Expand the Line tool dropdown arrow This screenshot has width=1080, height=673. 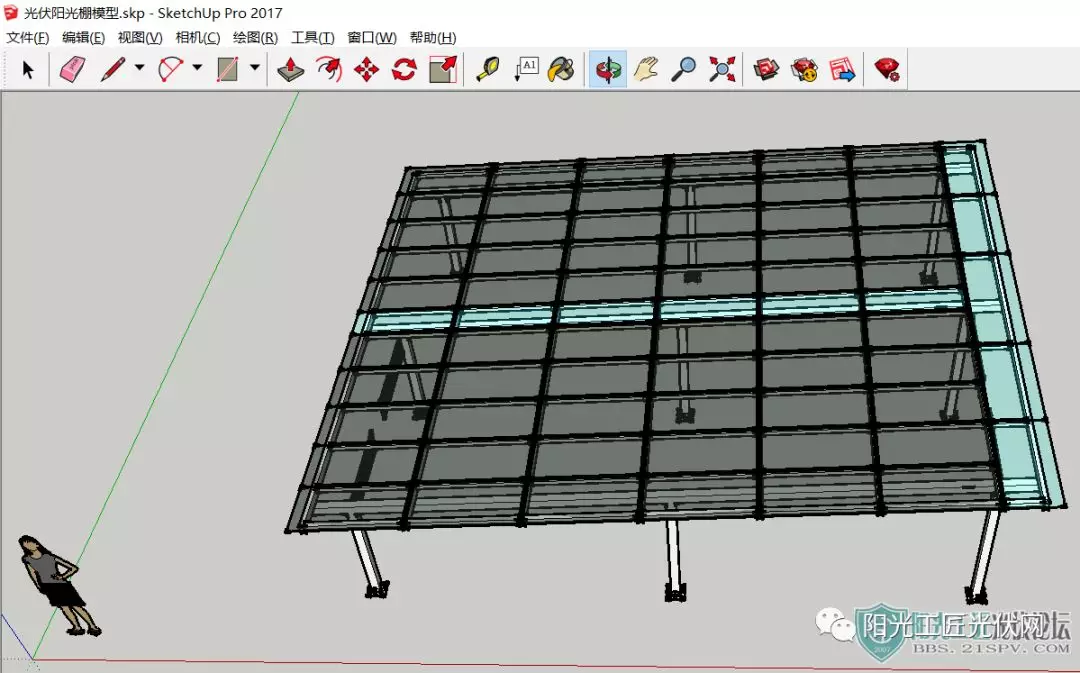click(139, 68)
